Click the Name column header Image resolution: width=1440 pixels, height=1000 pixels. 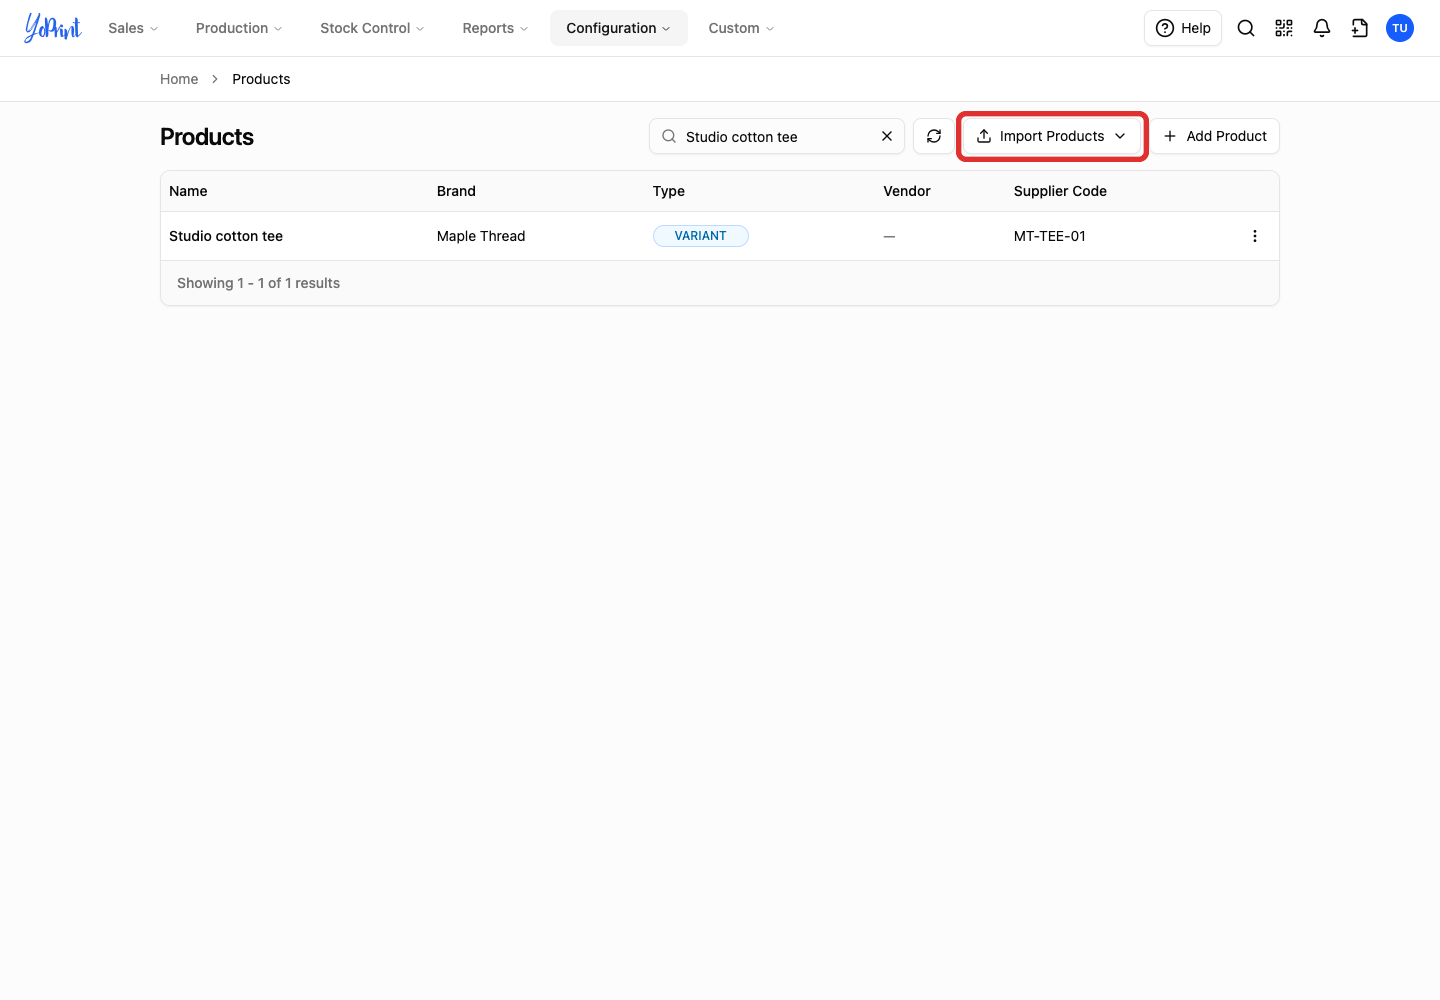pyautogui.click(x=188, y=191)
